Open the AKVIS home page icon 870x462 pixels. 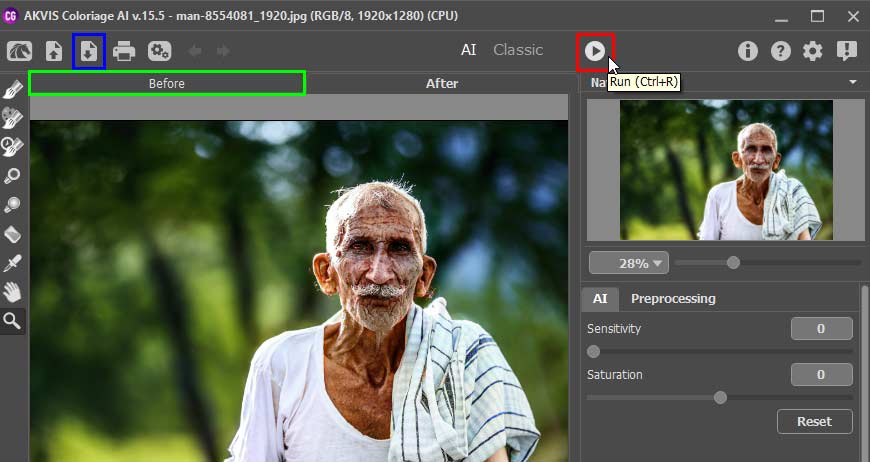coord(19,51)
